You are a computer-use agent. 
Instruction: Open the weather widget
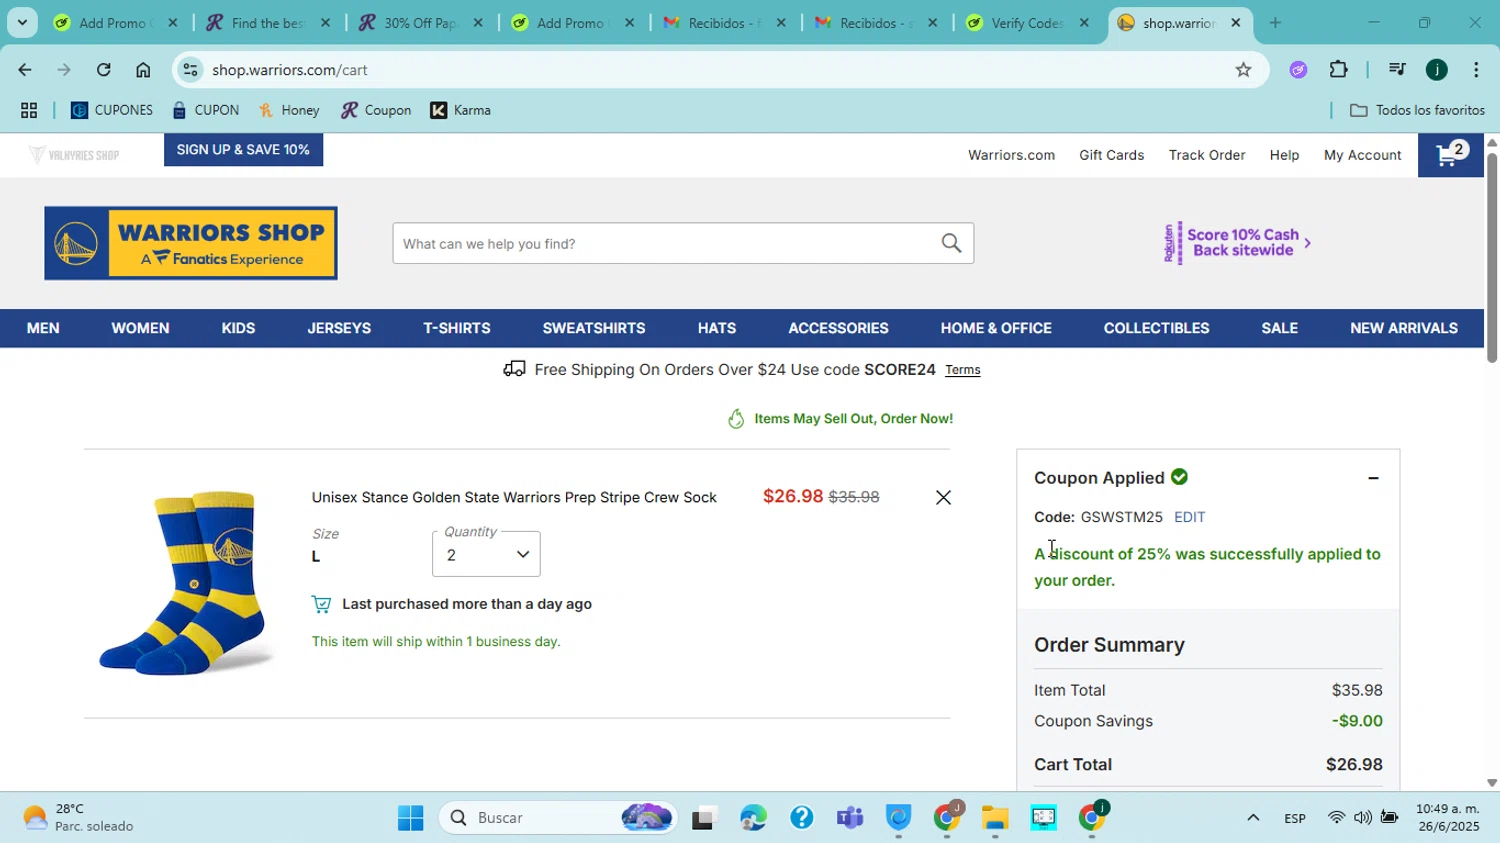(80, 818)
